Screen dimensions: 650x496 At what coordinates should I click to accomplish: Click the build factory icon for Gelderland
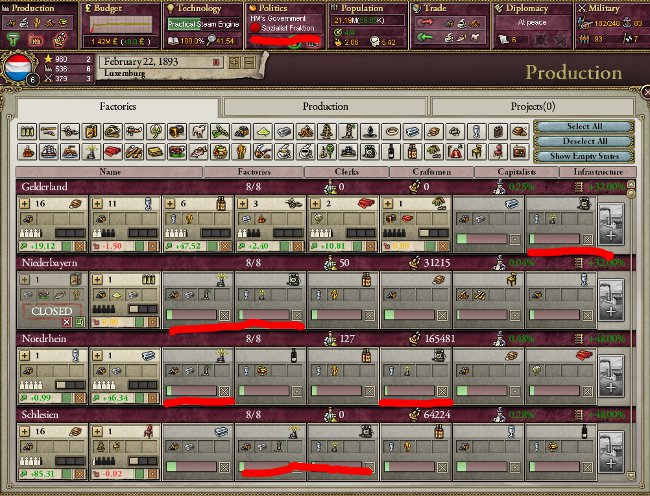click(611, 221)
